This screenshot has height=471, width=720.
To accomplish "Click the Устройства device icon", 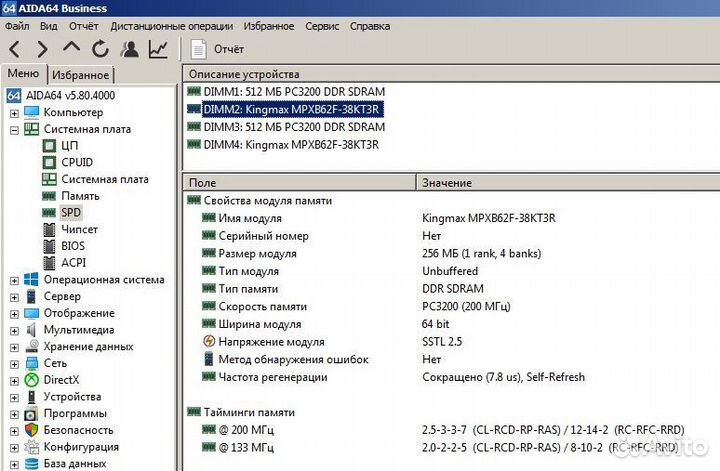I will pyautogui.click(x=31, y=397).
